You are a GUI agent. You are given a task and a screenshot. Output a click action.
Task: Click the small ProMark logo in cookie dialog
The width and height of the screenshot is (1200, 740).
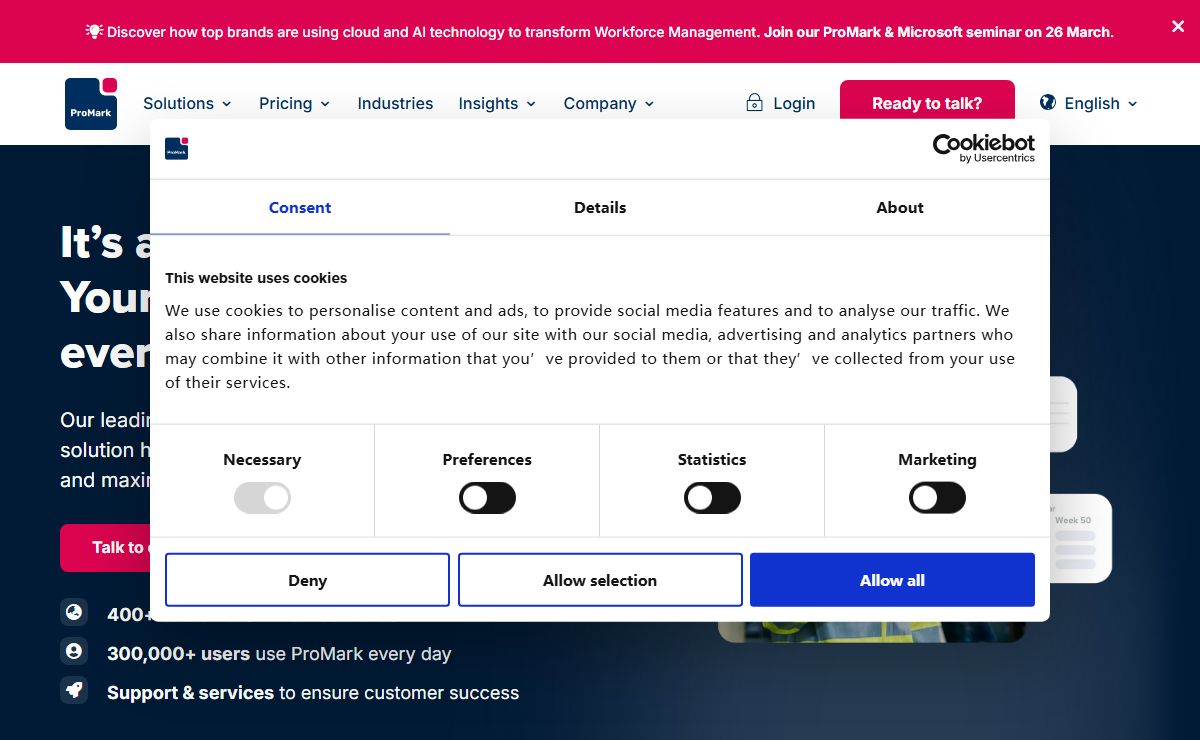pyautogui.click(x=177, y=149)
